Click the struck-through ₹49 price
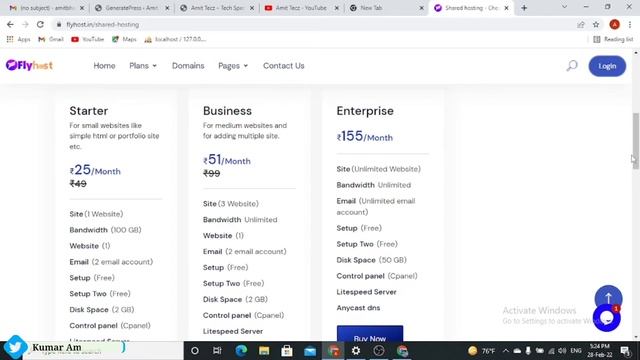The image size is (640, 360). point(78,184)
